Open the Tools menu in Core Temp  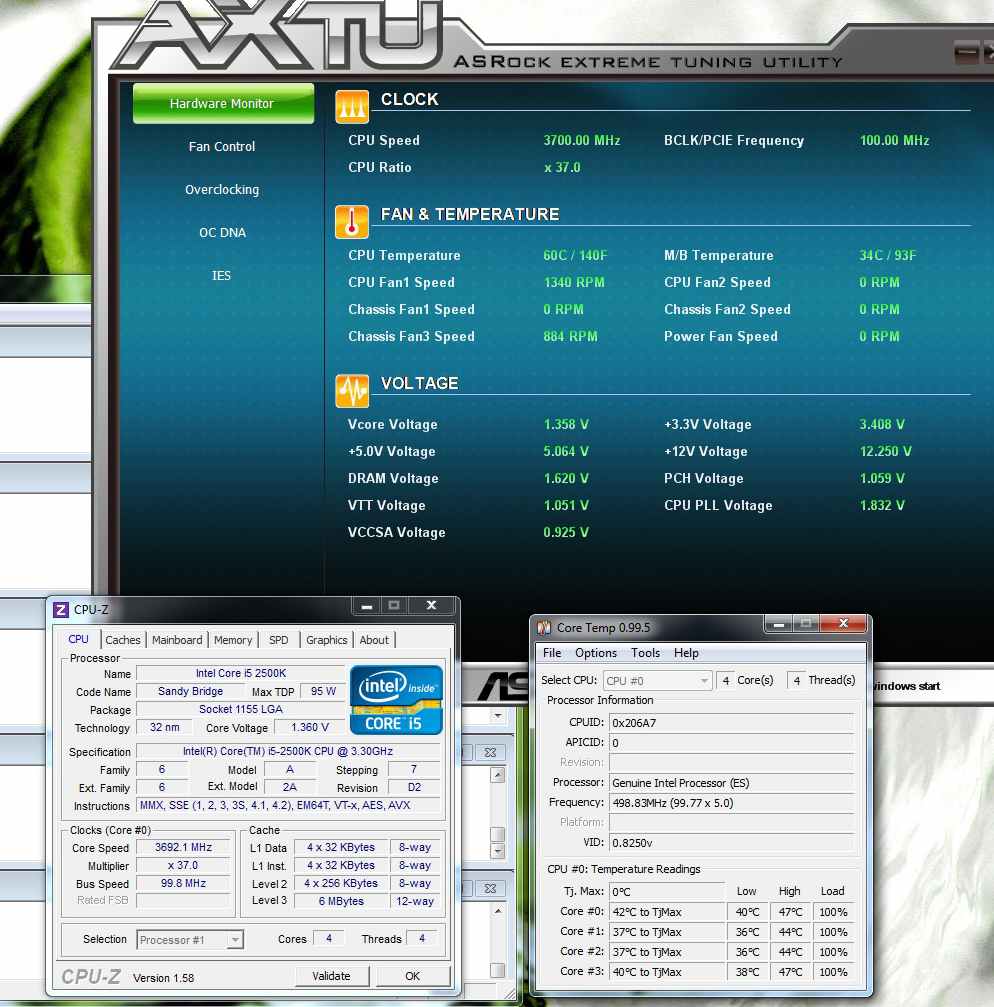645,652
